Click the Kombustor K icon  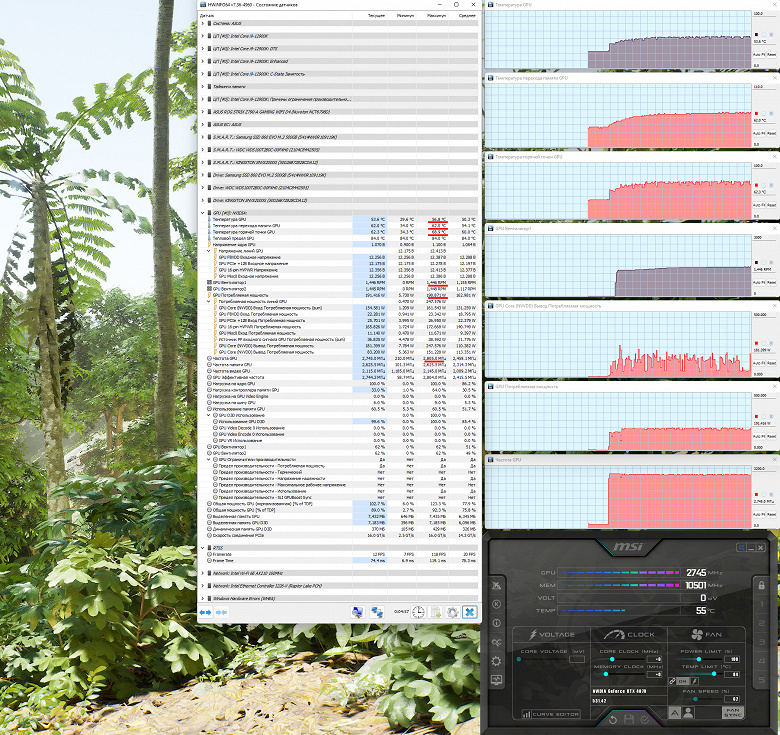(x=496, y=604)
